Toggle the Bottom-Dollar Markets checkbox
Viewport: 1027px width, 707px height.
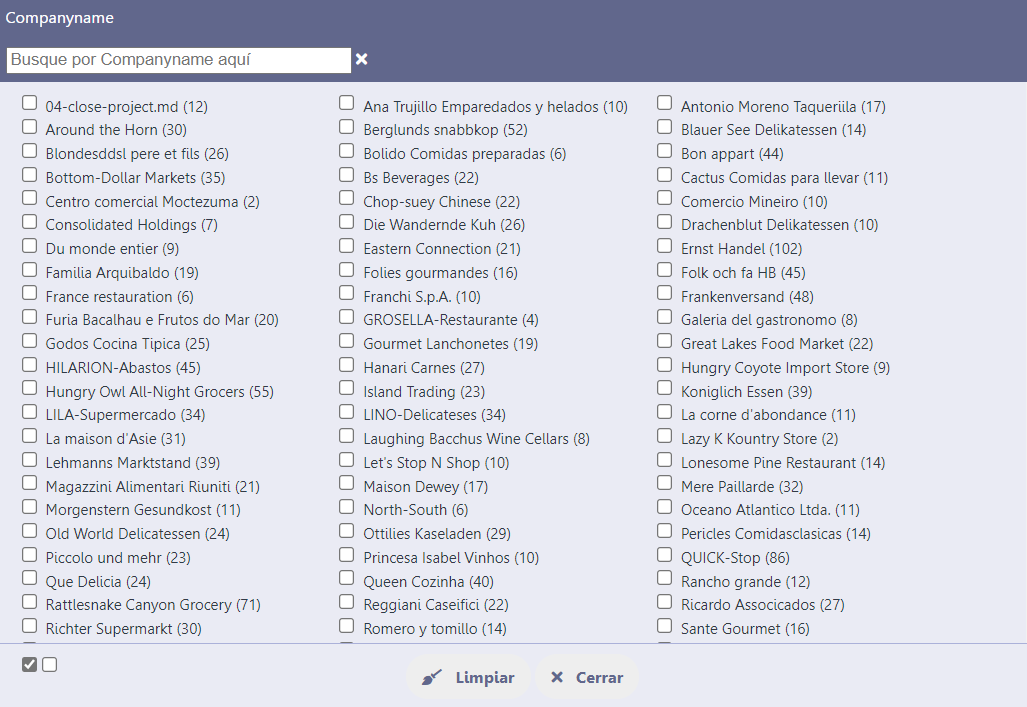(x=30, y=175)
